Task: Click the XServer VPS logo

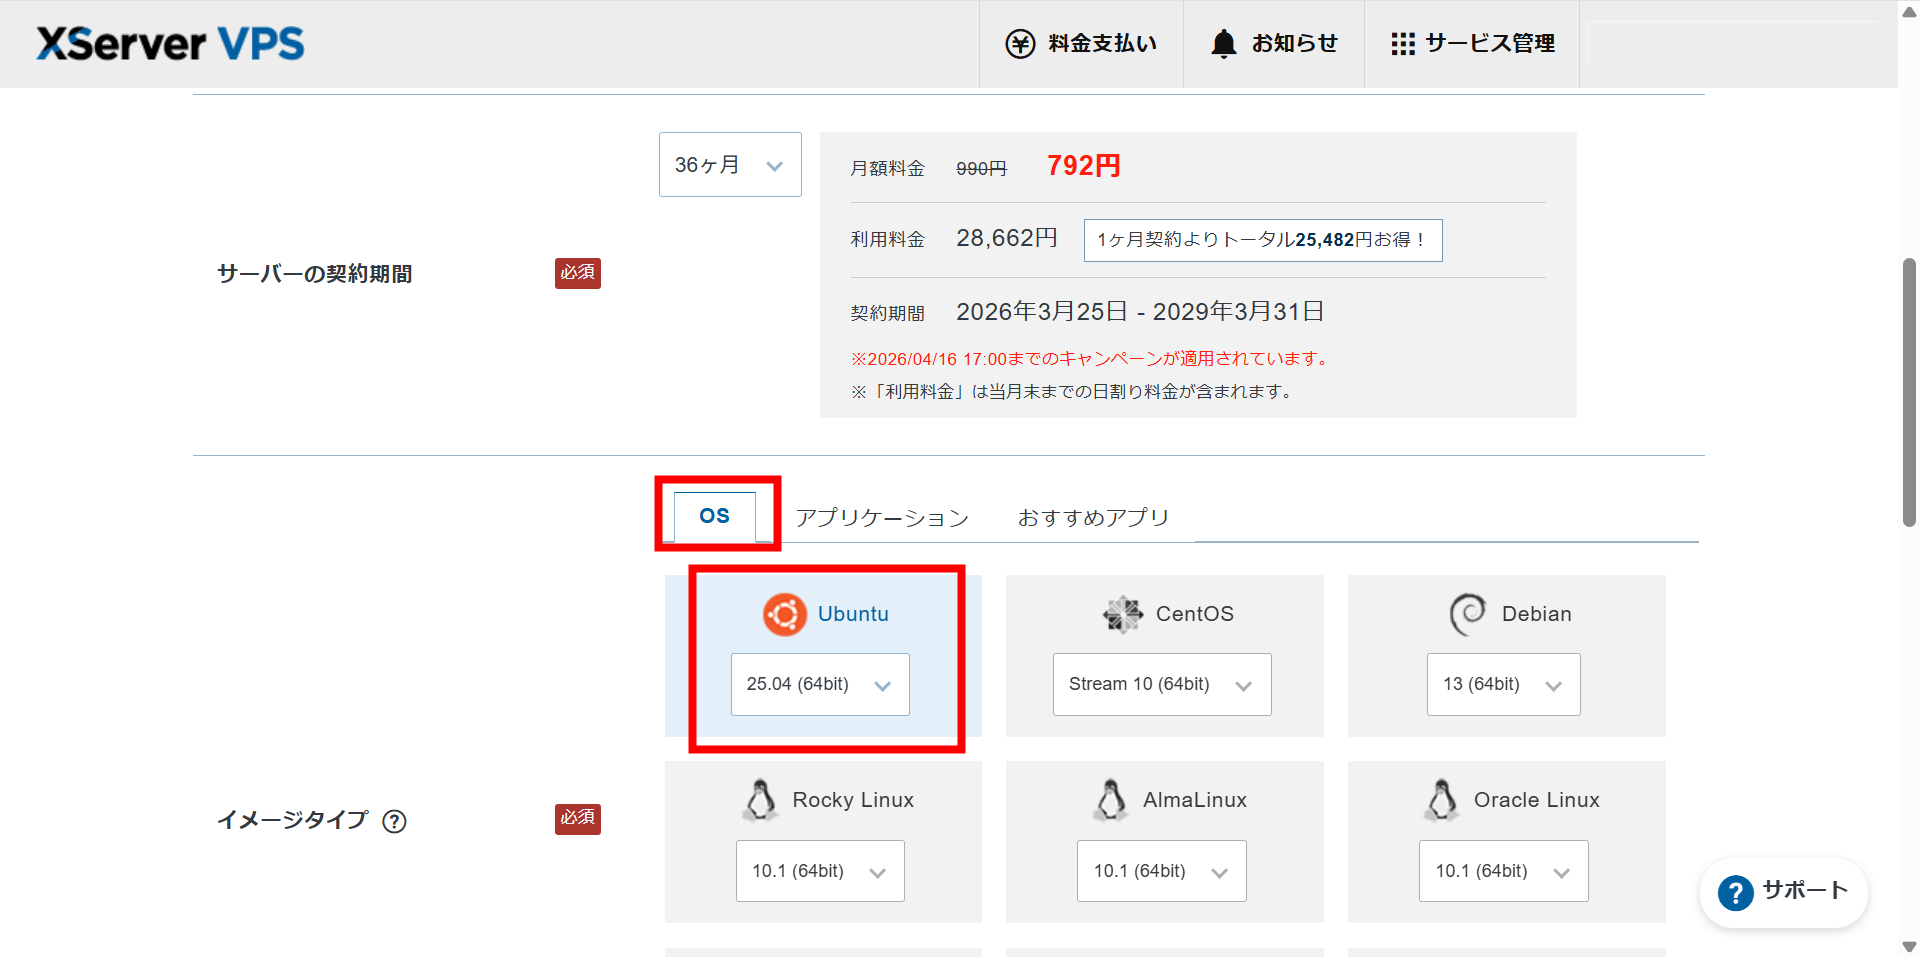Action: point(170,44)
